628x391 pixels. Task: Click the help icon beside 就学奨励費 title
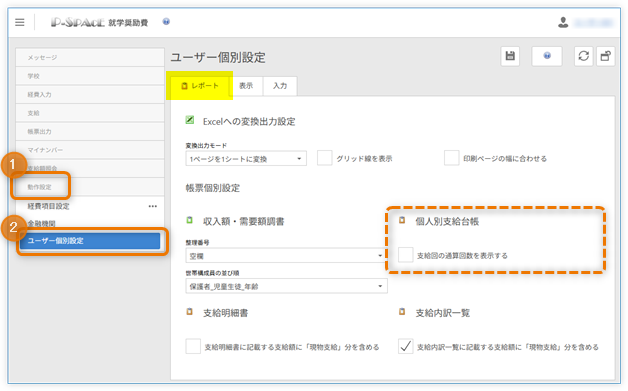166,22
